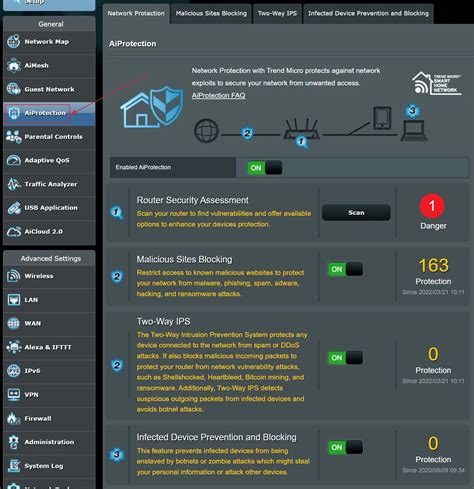Turn off the Malicious Sites Blocking switch

pyautogui.click(x=345, y=269)
